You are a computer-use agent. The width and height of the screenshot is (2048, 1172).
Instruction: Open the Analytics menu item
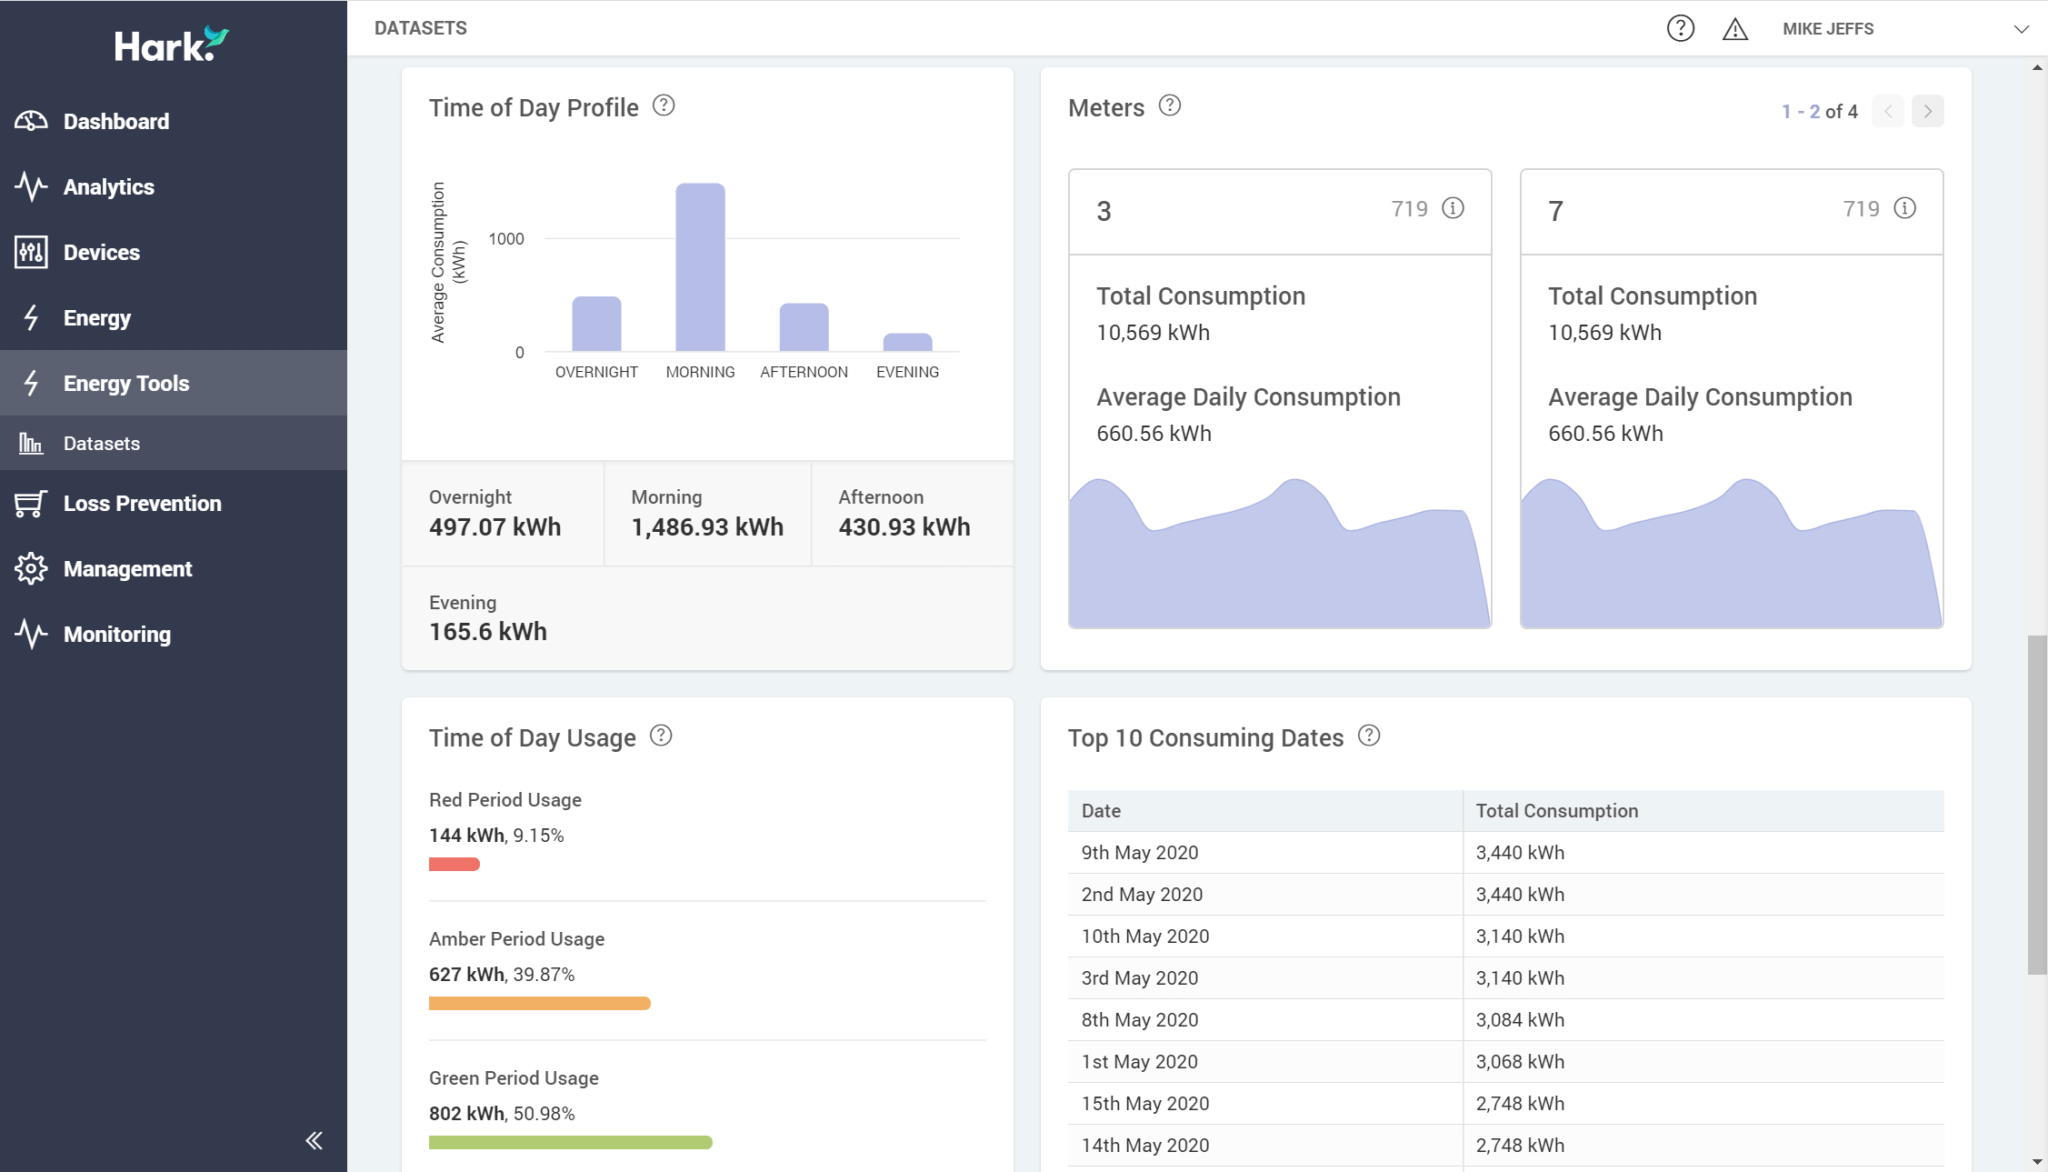(x=173, y=187)
